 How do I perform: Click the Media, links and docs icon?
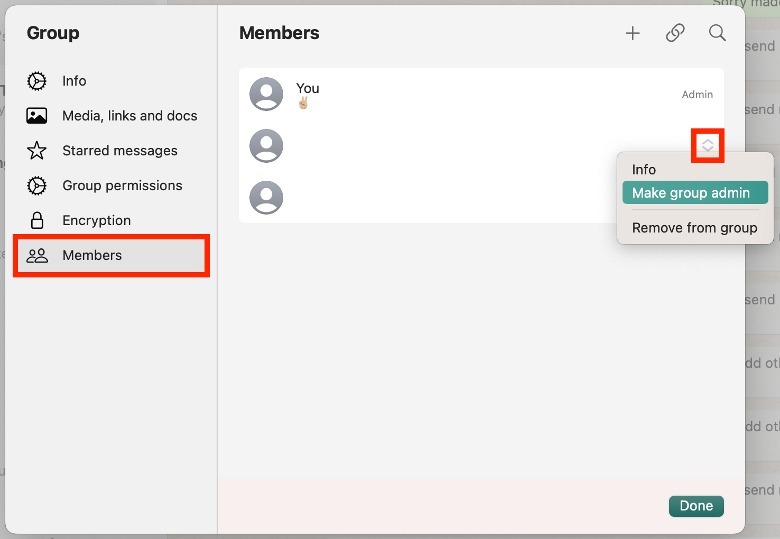coord(37,116)
